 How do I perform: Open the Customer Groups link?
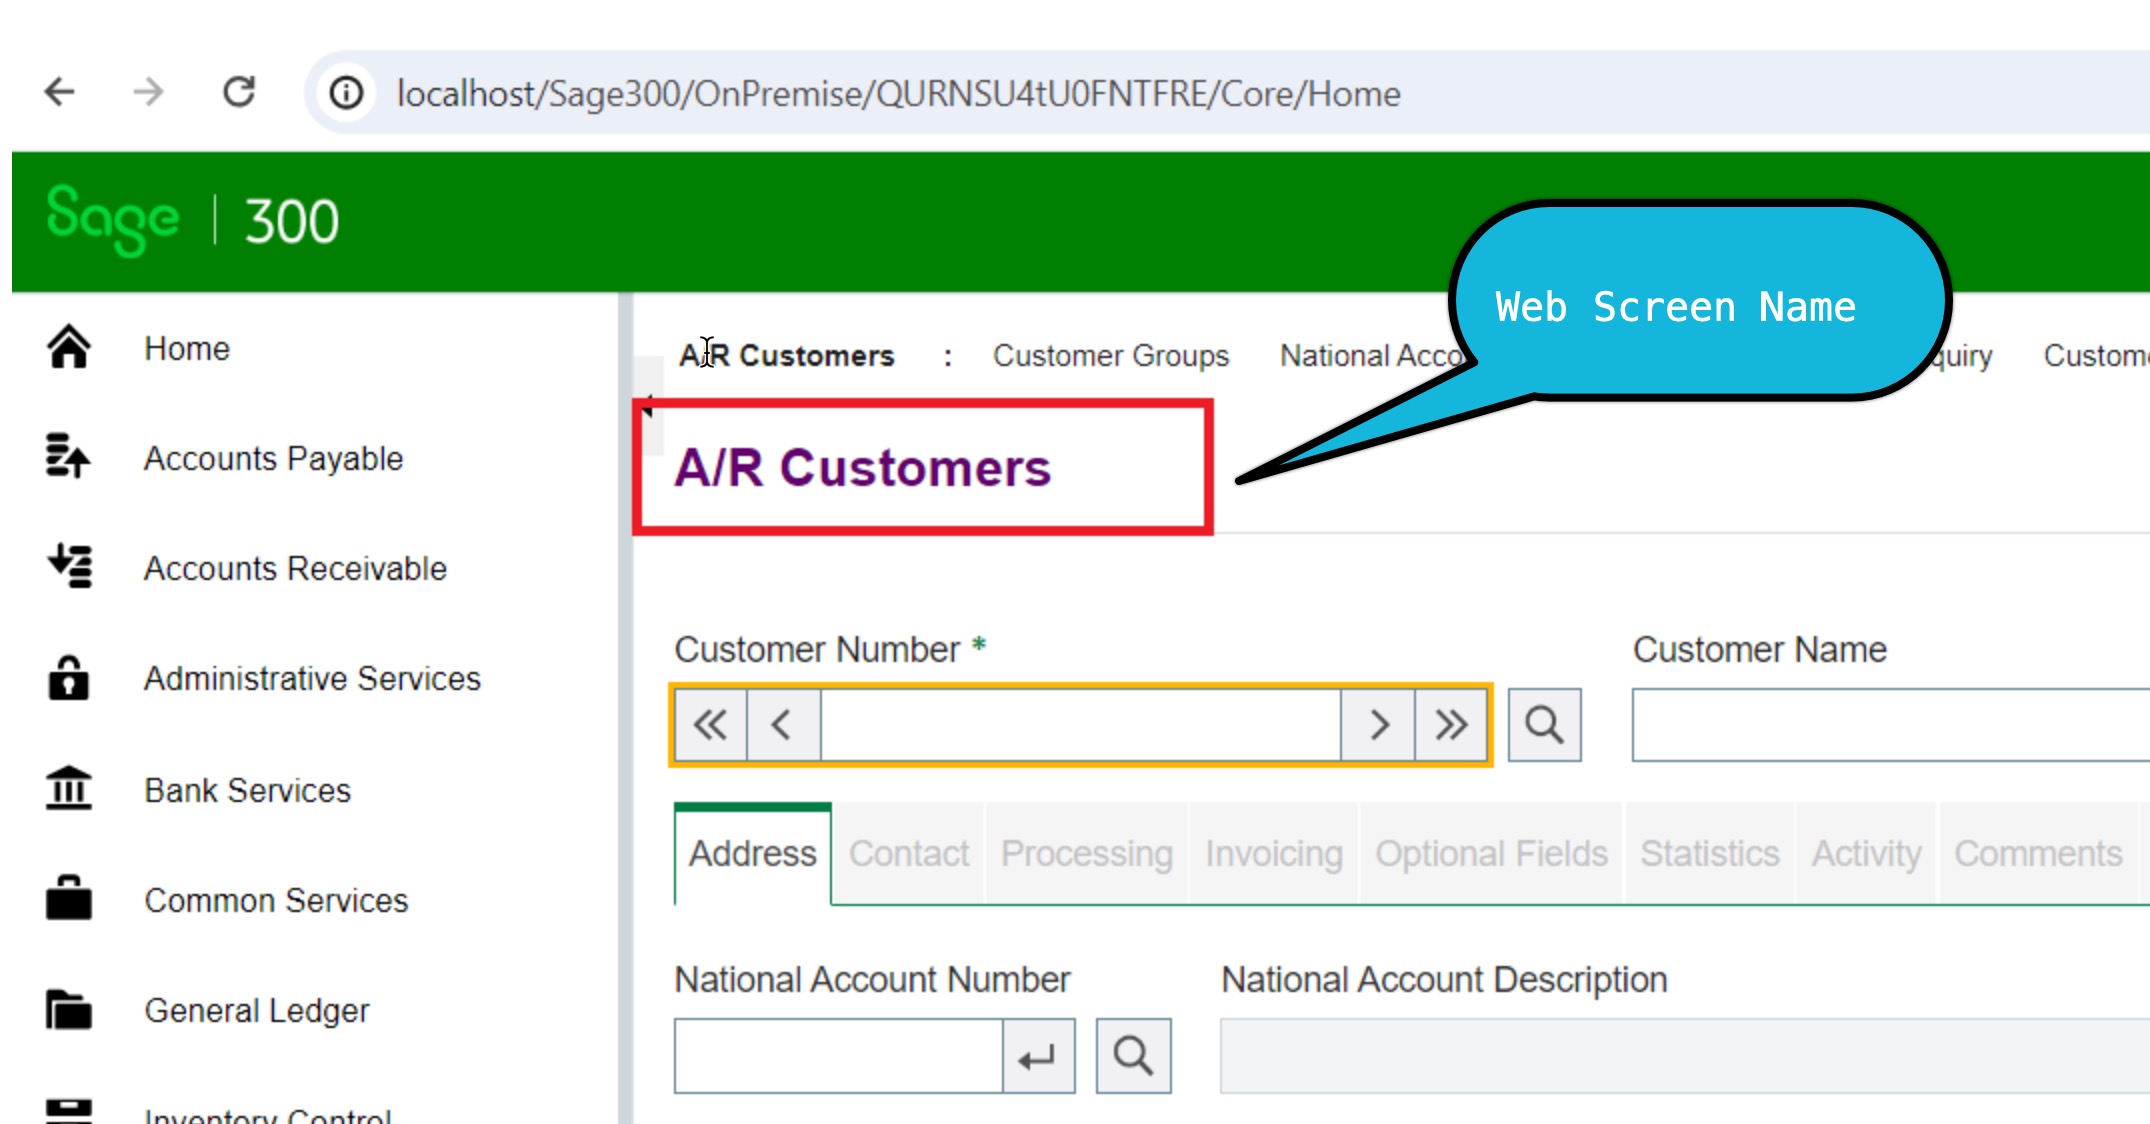click(x=1110, y=356)
